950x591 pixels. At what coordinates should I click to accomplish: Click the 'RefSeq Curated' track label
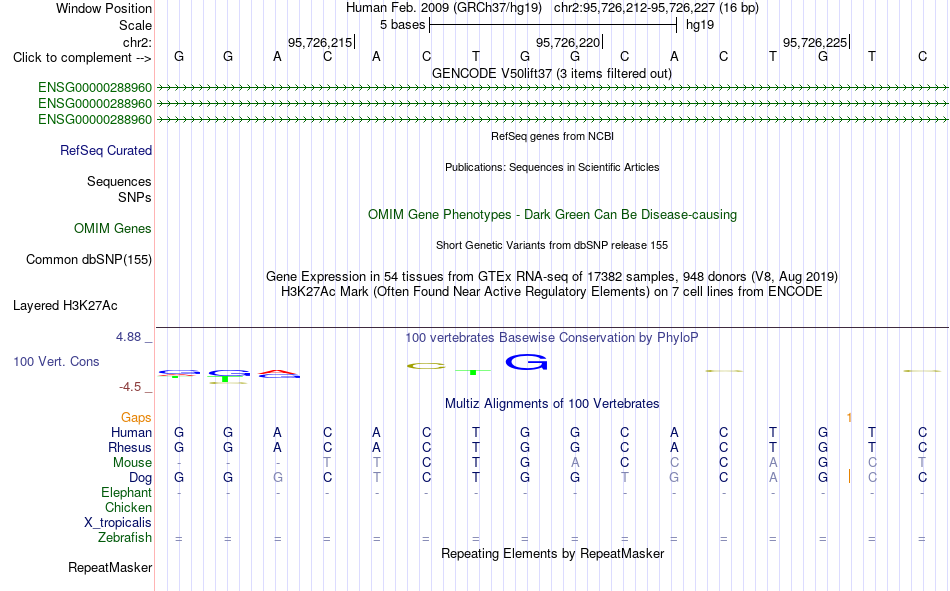pos(105,150)
